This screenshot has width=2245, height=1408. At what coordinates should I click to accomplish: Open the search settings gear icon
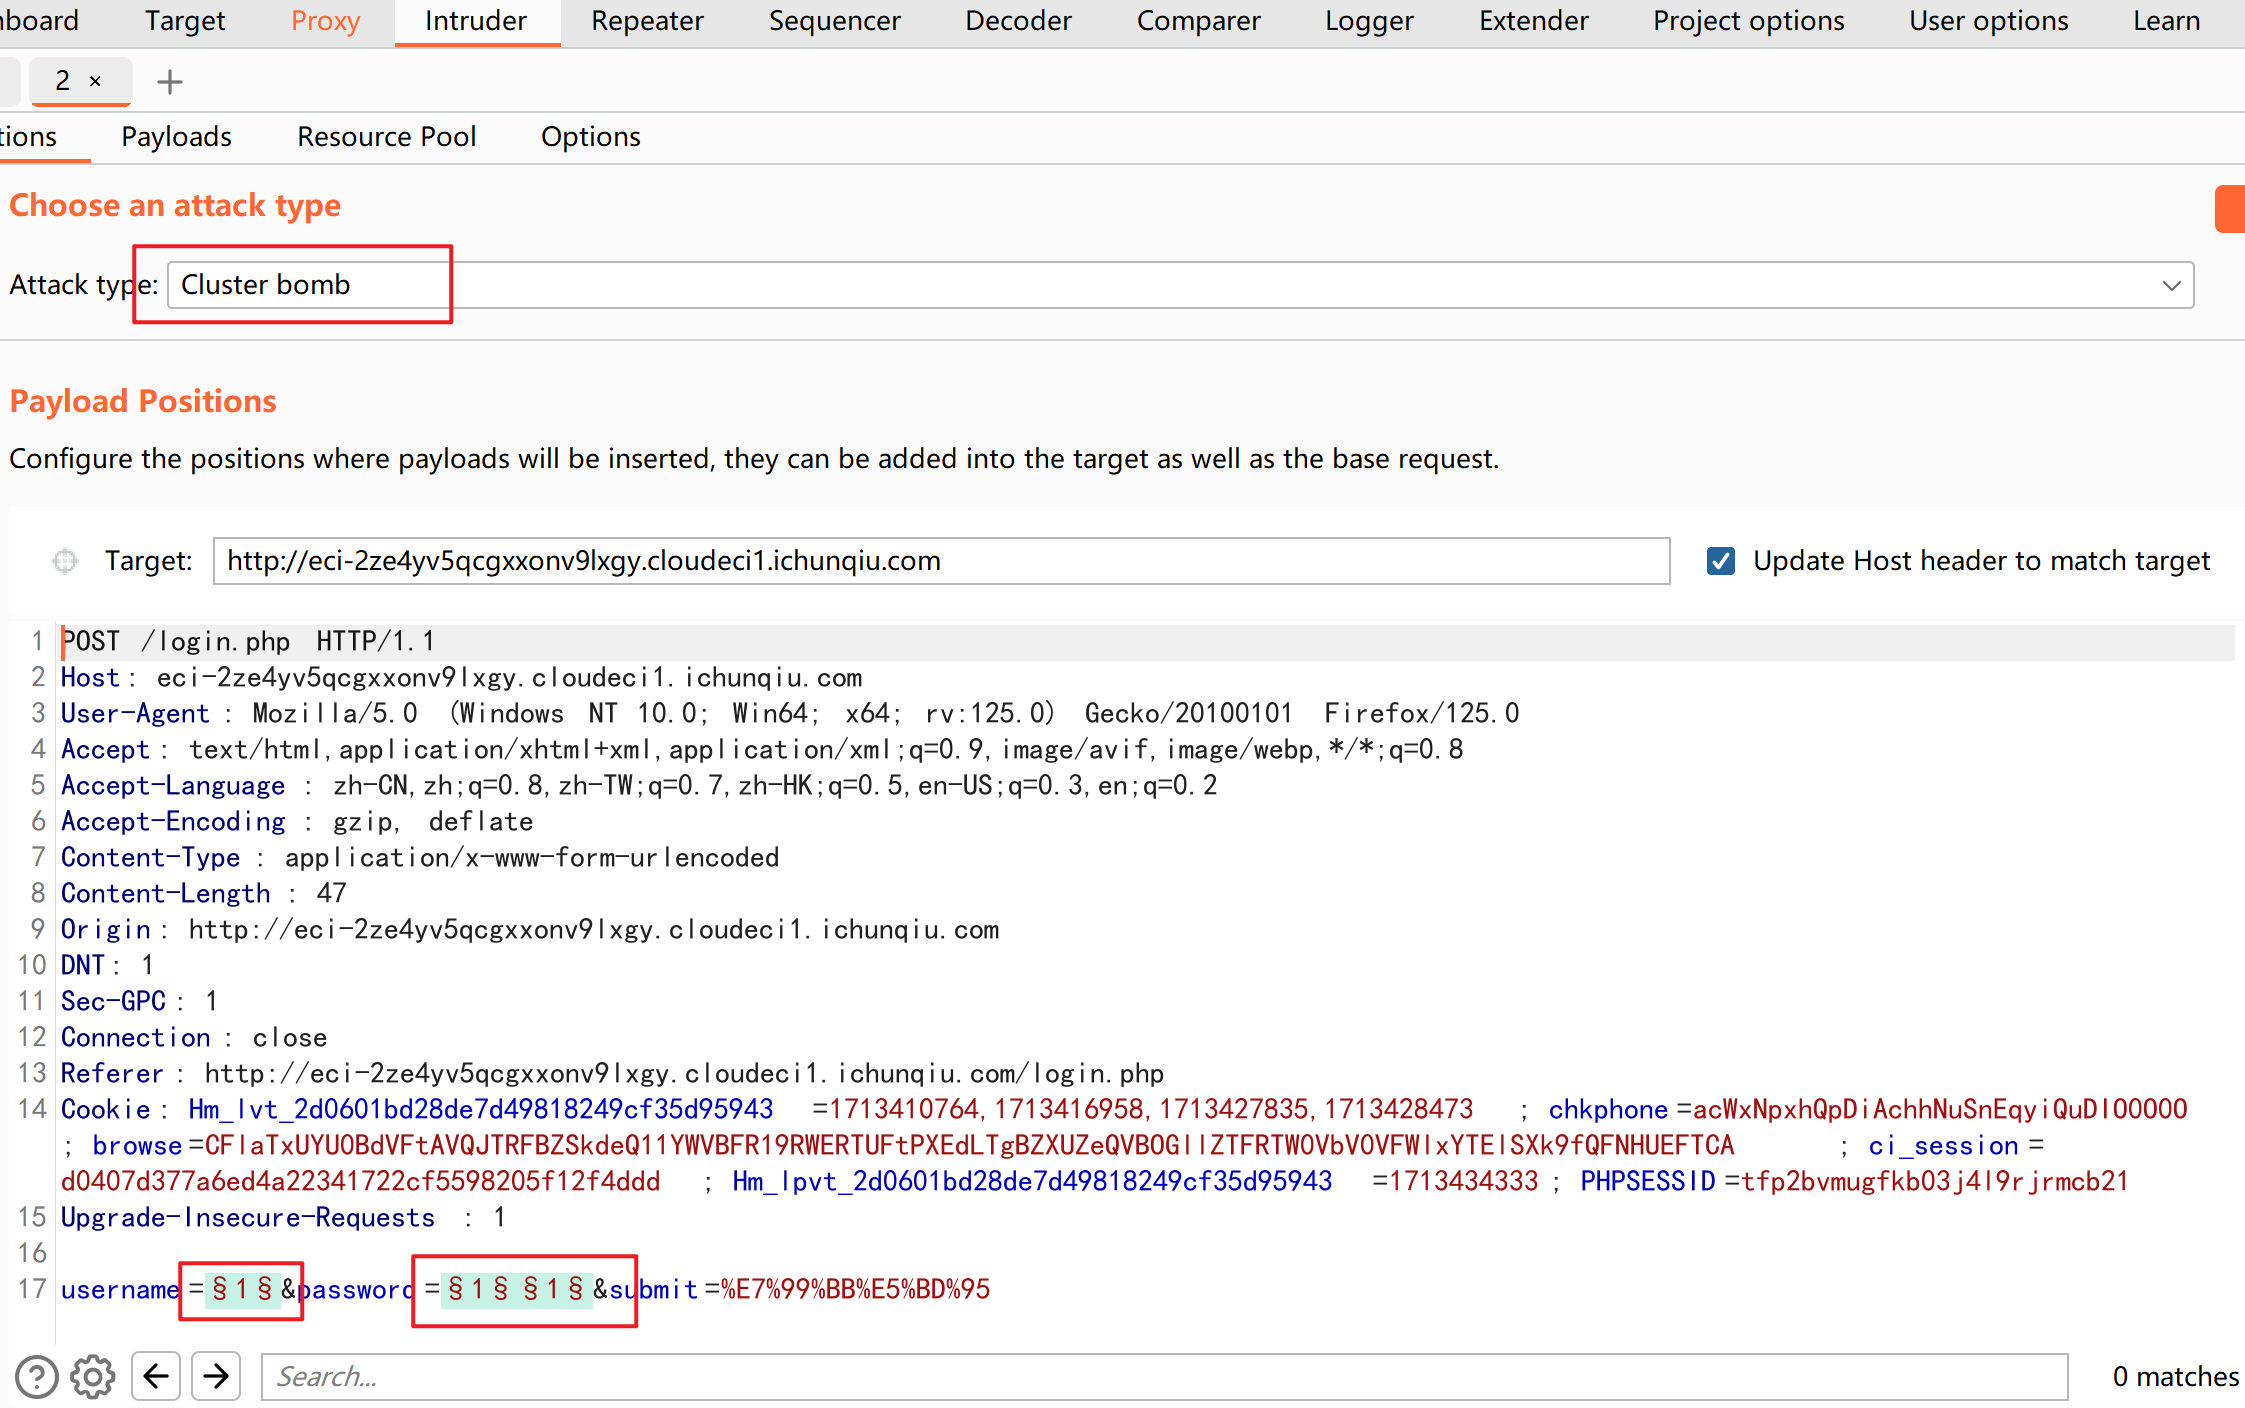click(93, 1377)
